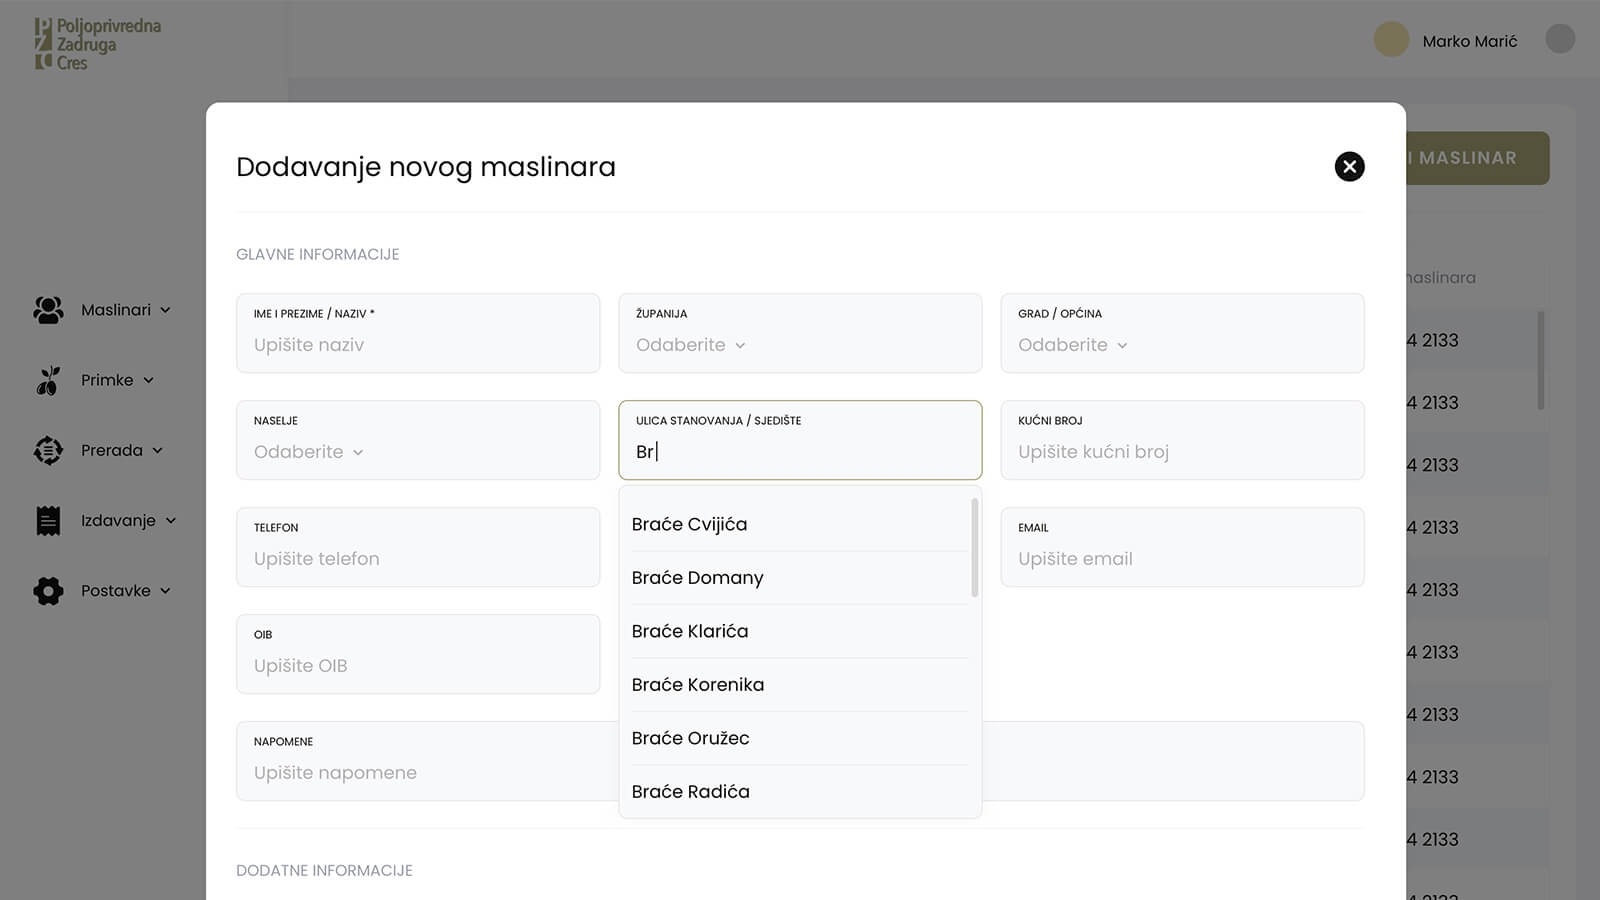
Task: Open Primke sidebar menu item
Action: point(94,380)
